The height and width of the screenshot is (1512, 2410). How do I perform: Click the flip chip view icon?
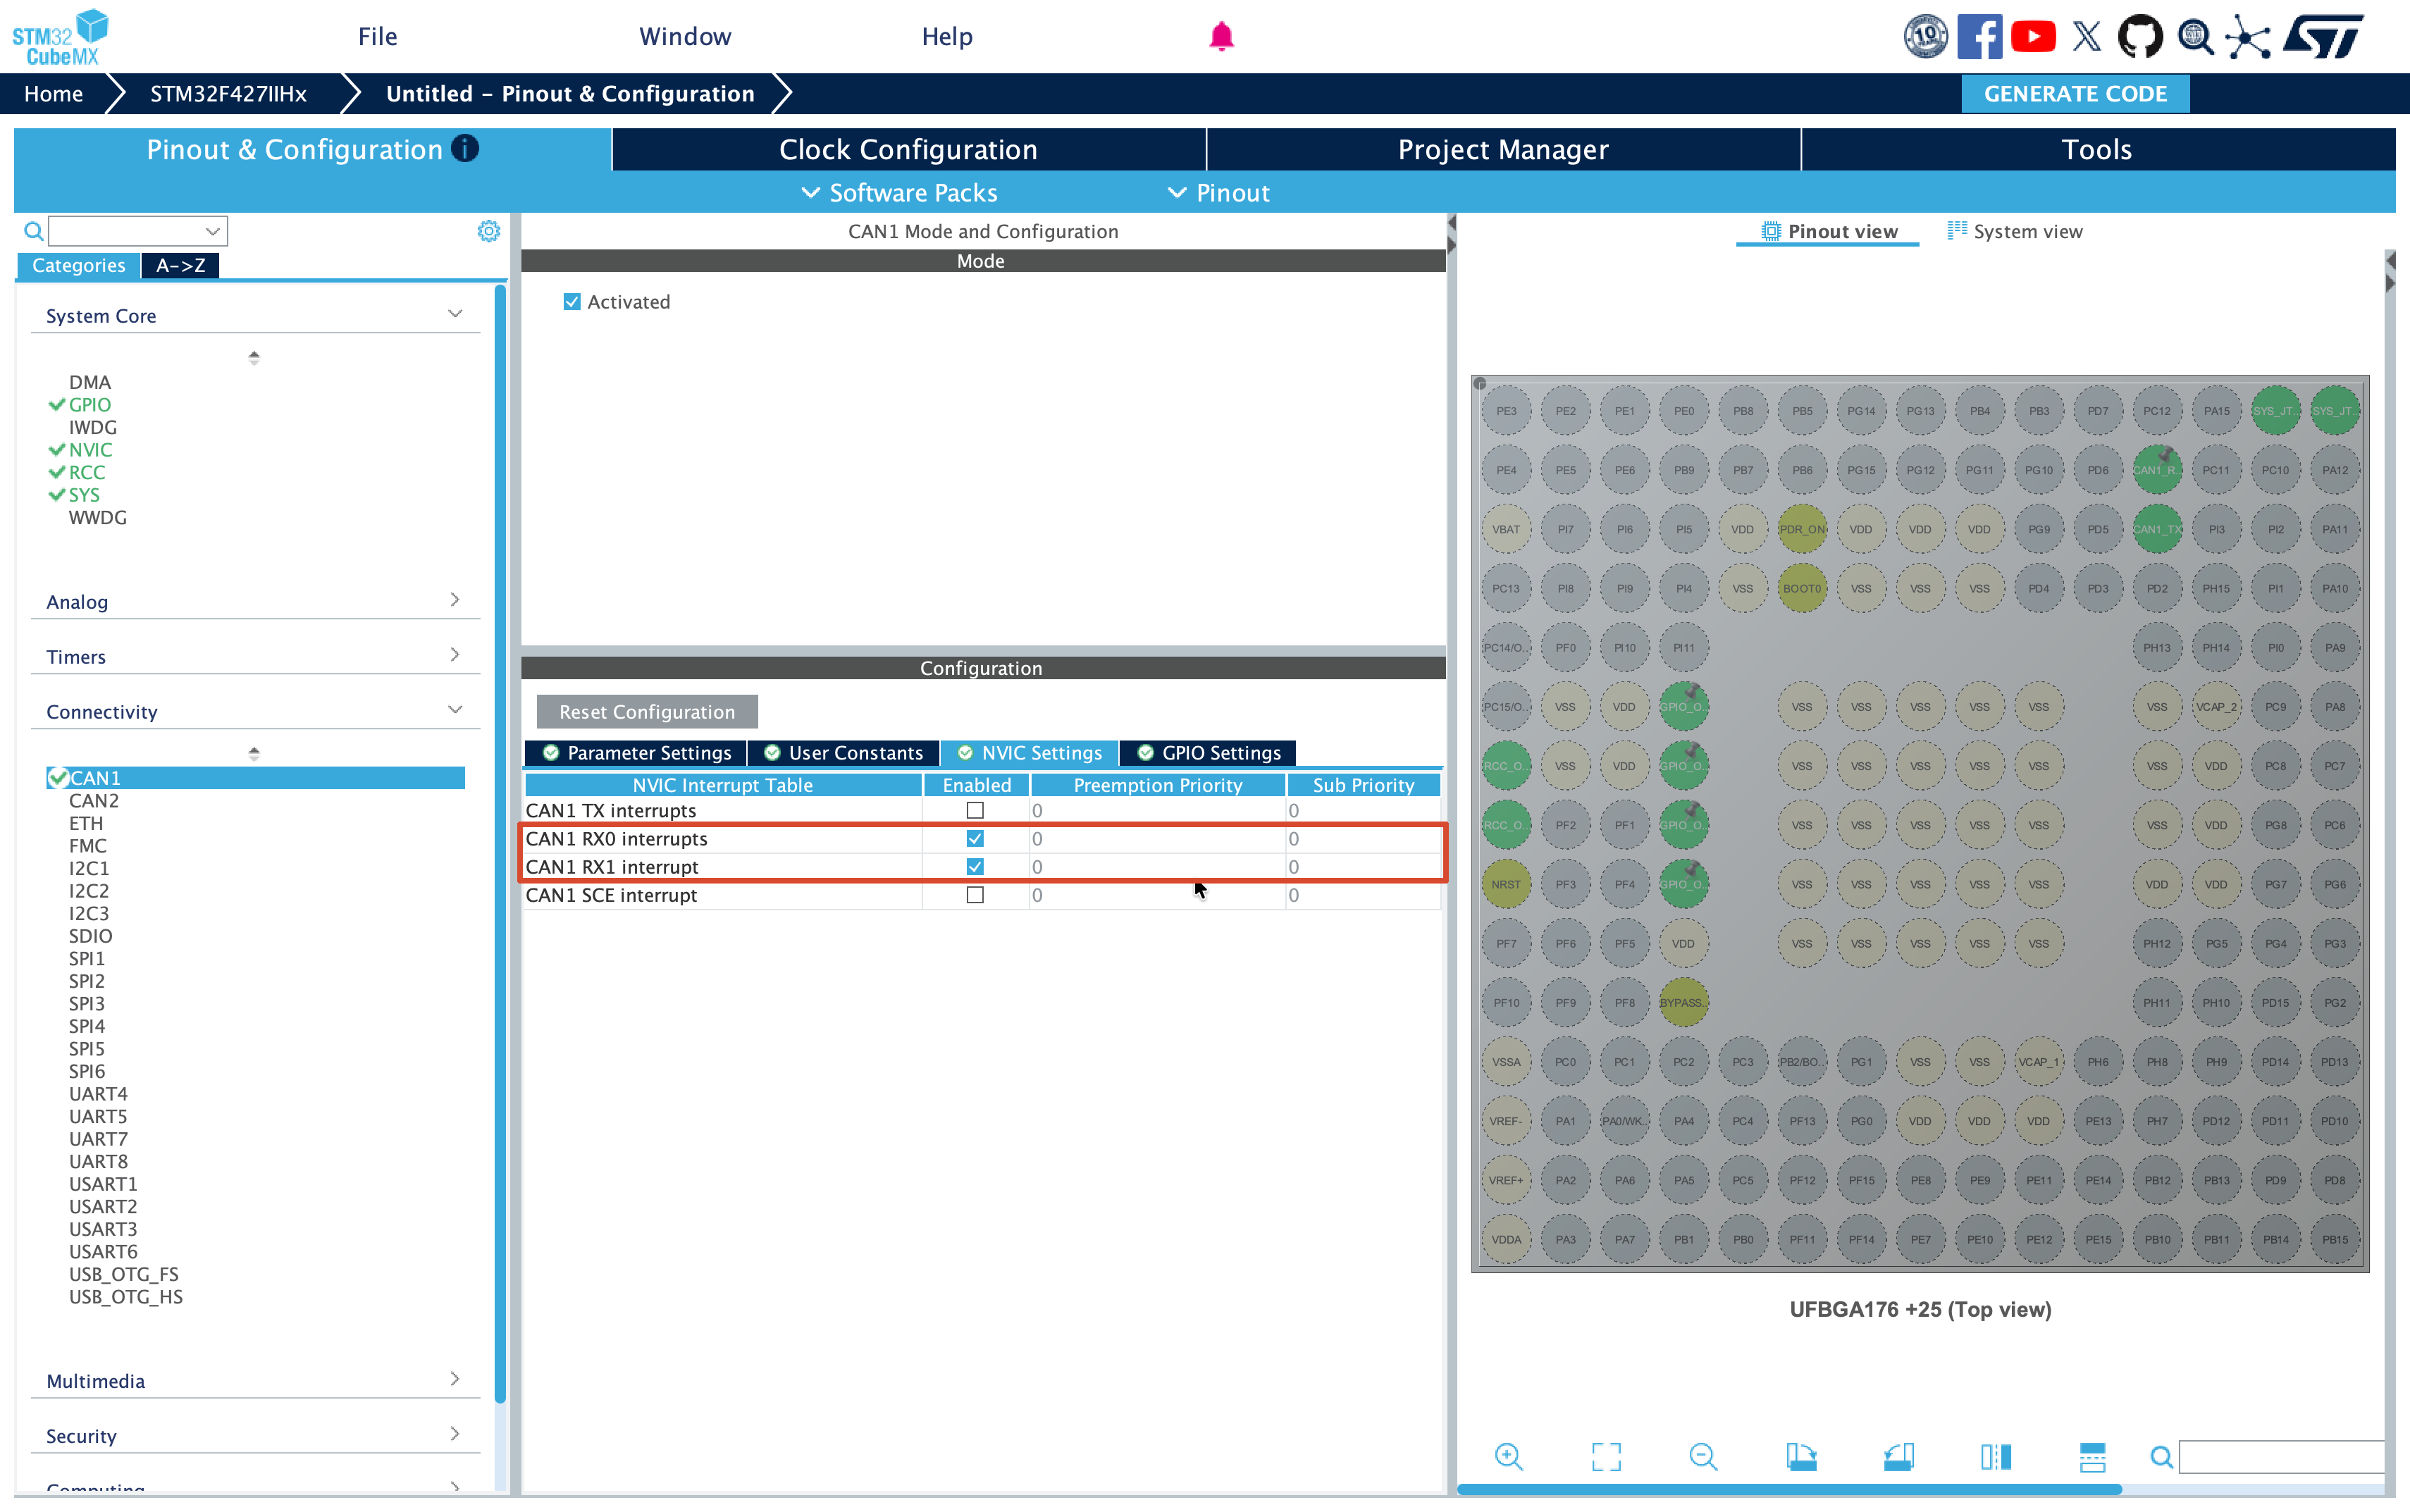tap(1995, 1456)
